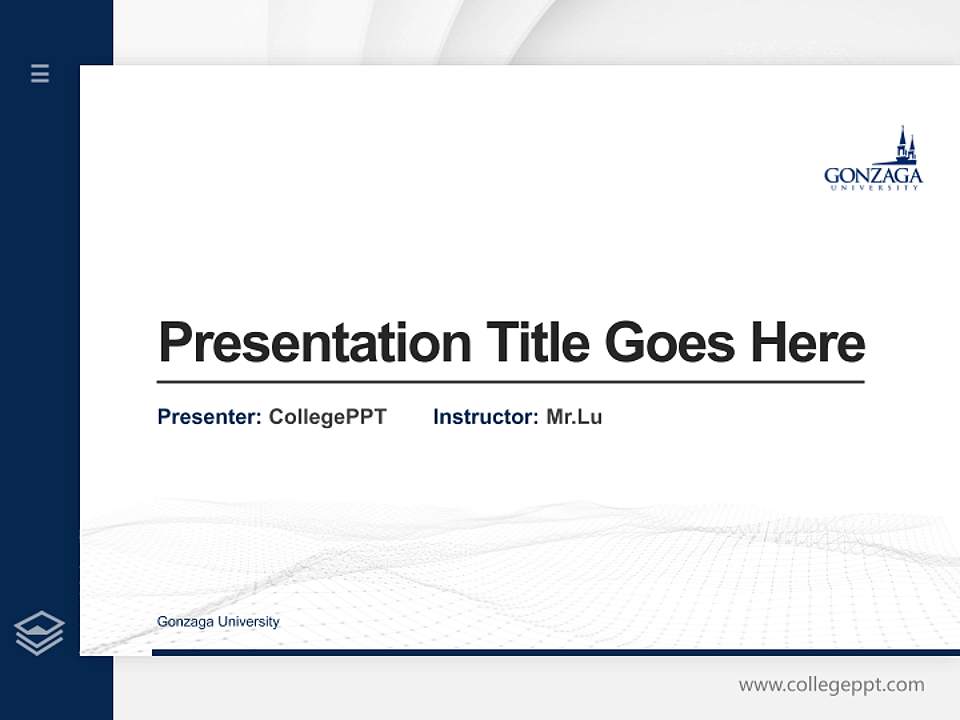The height and width of the screenshot is (720, 960).
Task: Open the www.collegeppt.com link
Action: (831, 685)
